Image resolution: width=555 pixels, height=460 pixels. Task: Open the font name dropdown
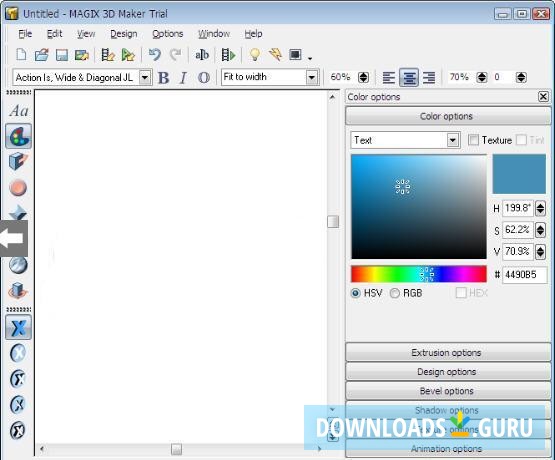(x=145, y=77)
